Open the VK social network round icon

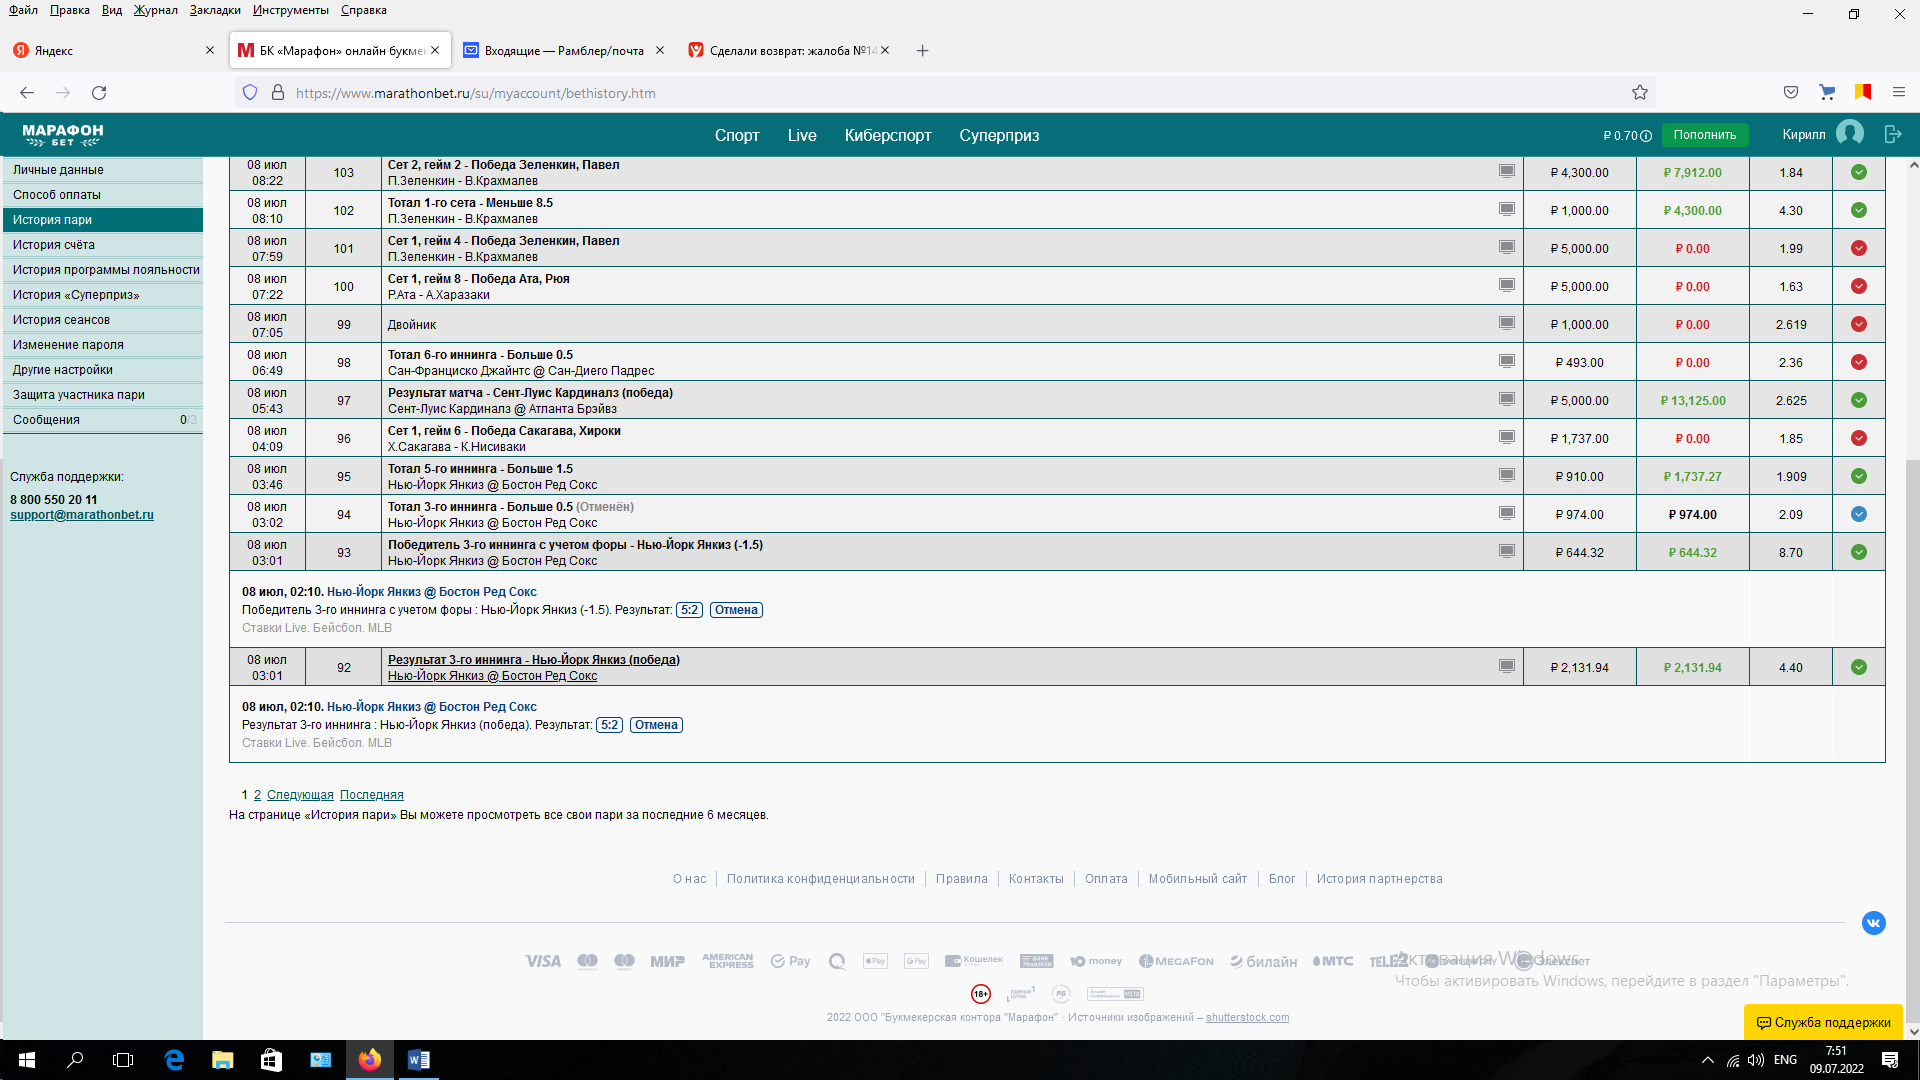1873,923
